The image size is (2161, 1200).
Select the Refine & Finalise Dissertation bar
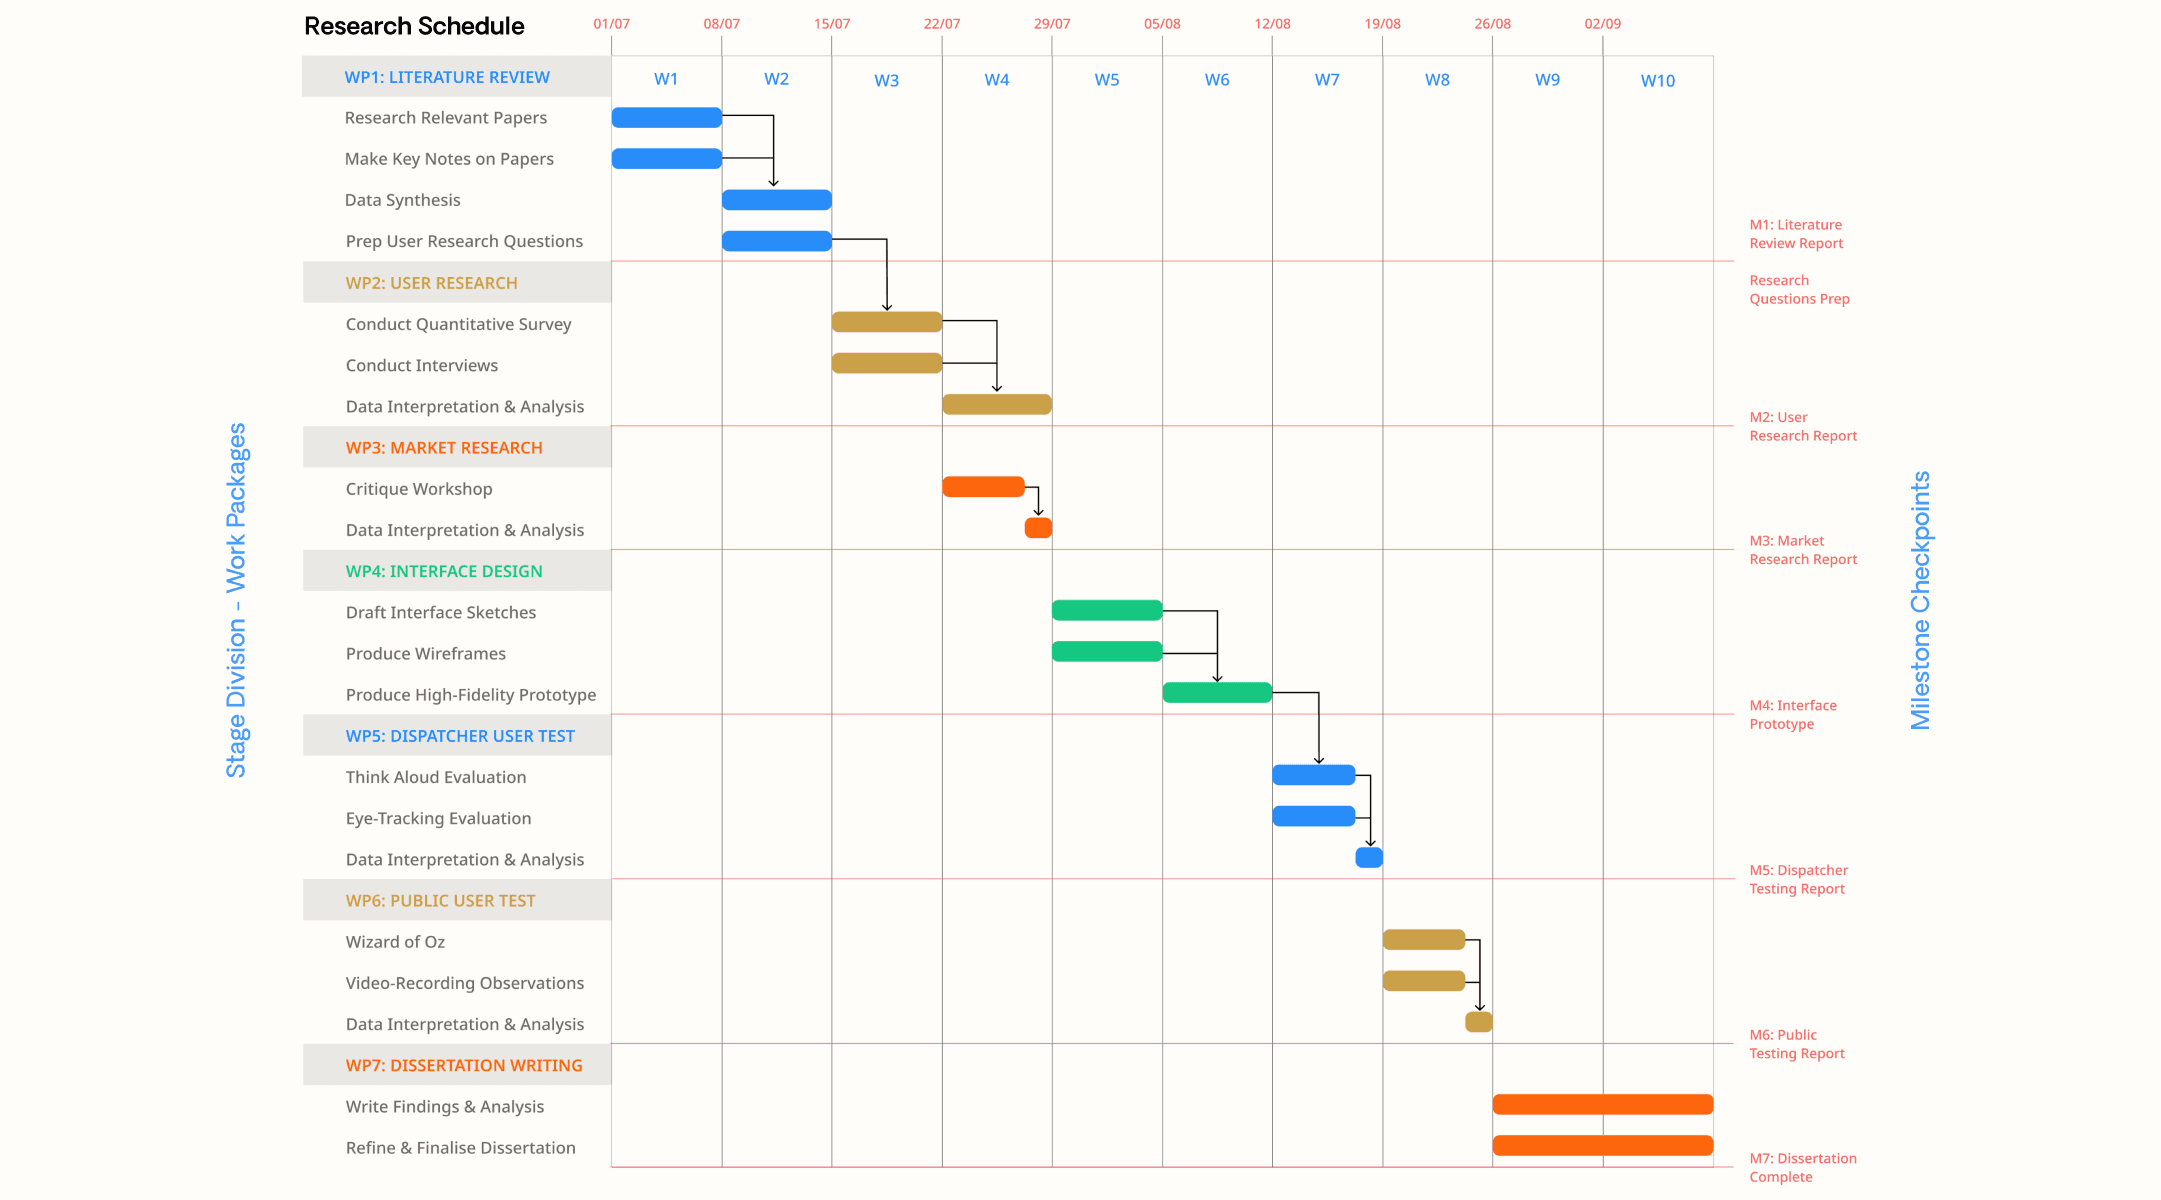(x=1603, y=1146)
